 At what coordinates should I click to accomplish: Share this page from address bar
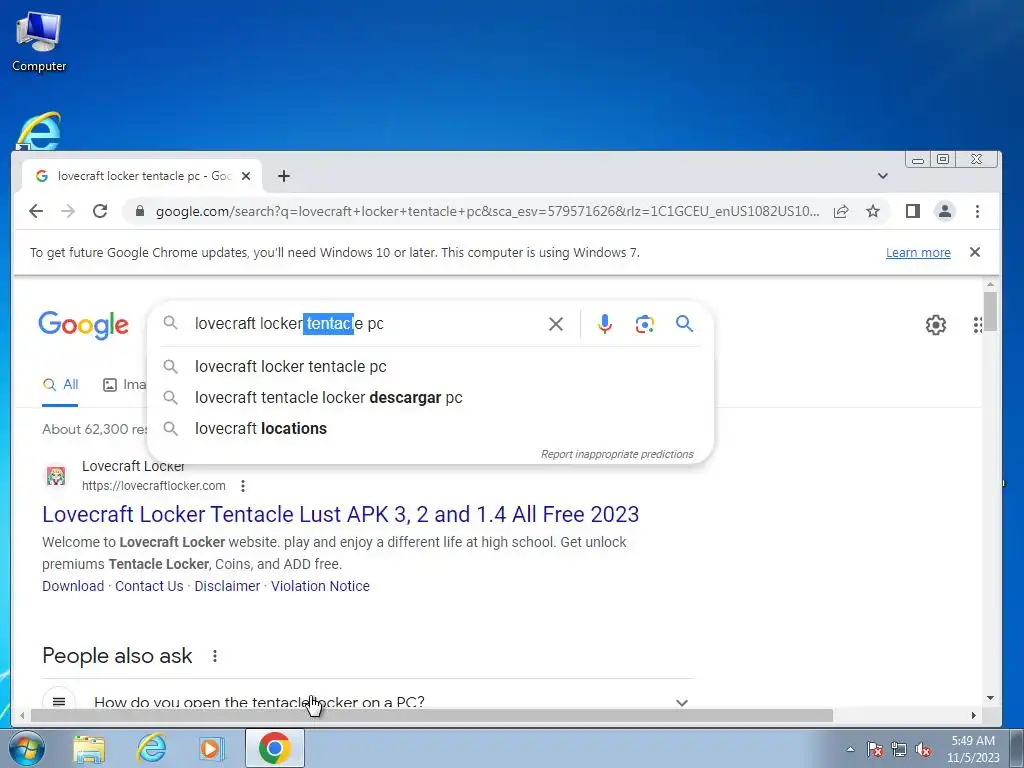(841, 211)
